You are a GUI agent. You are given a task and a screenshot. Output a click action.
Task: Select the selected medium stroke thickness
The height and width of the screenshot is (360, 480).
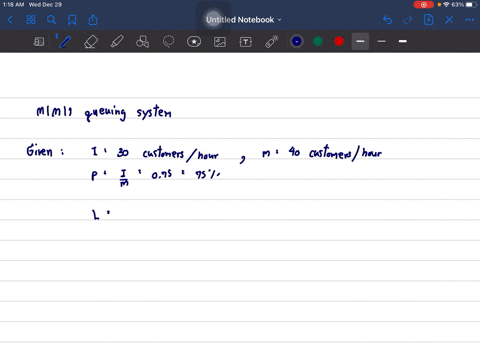coord(360,41)
